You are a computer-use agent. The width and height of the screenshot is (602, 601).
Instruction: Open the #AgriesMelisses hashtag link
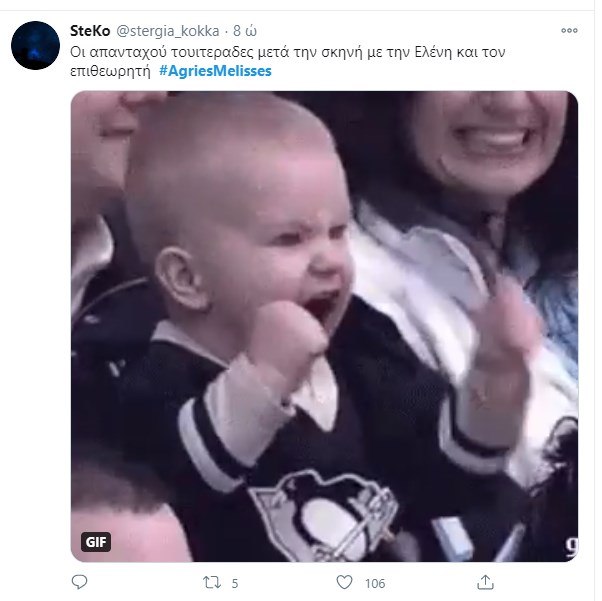[215, 71]
